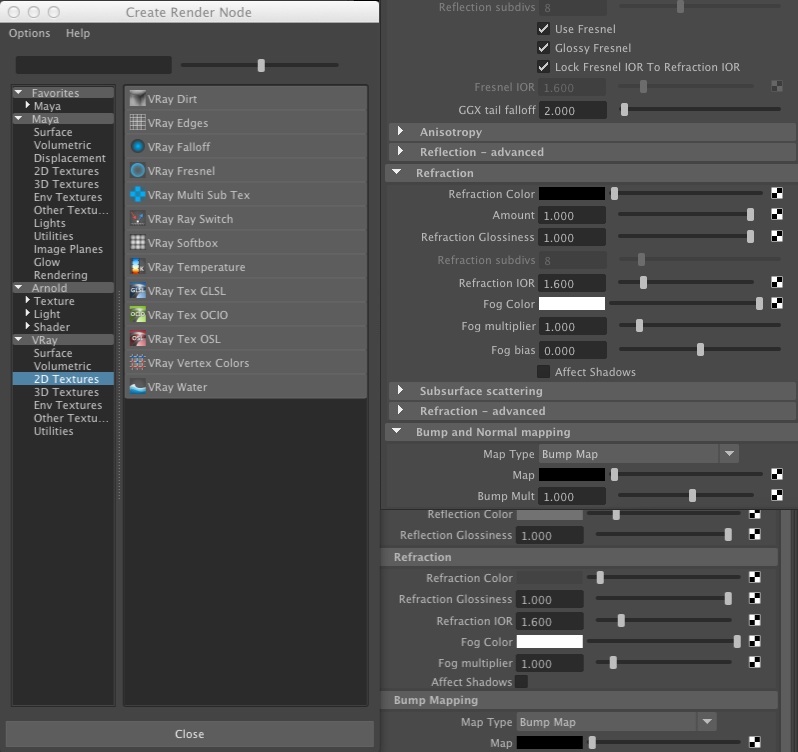Uncheck Lock Fresnel IOR To Refraction IOR
Screen dimensions: 798x752
tap(544, 67)
